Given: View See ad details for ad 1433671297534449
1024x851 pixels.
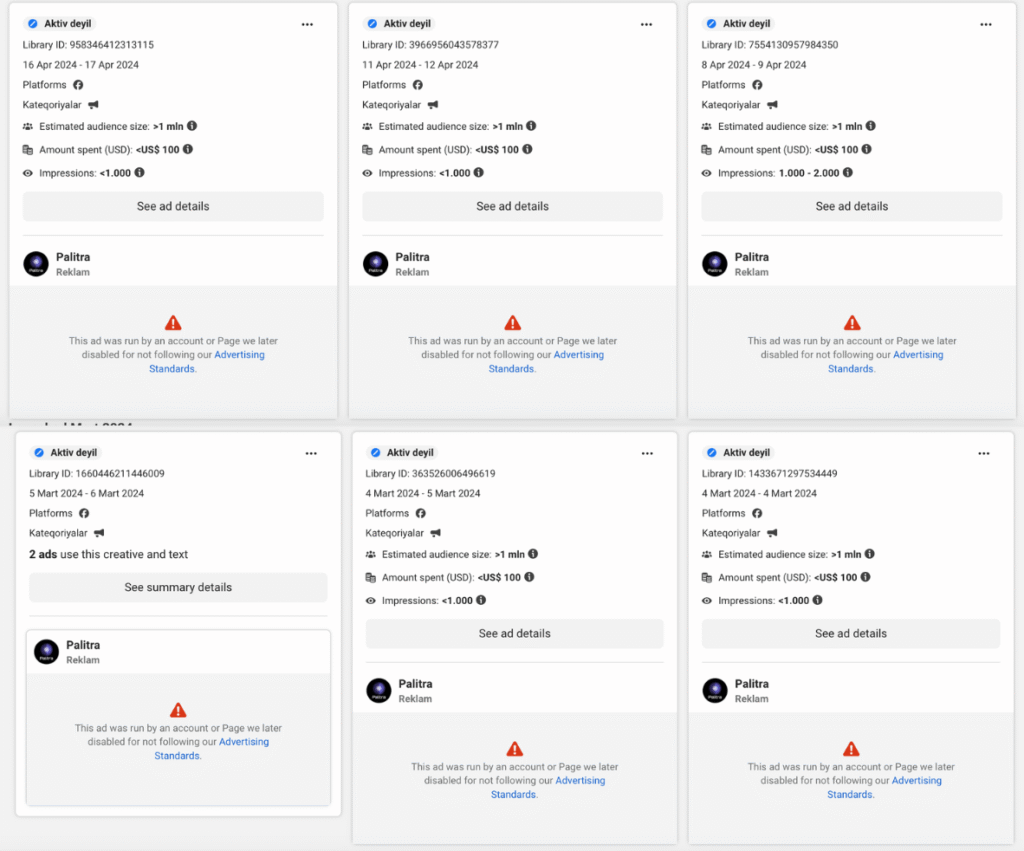Looking at the screenshot, I should pyautogui.click(x=851, y=633).
